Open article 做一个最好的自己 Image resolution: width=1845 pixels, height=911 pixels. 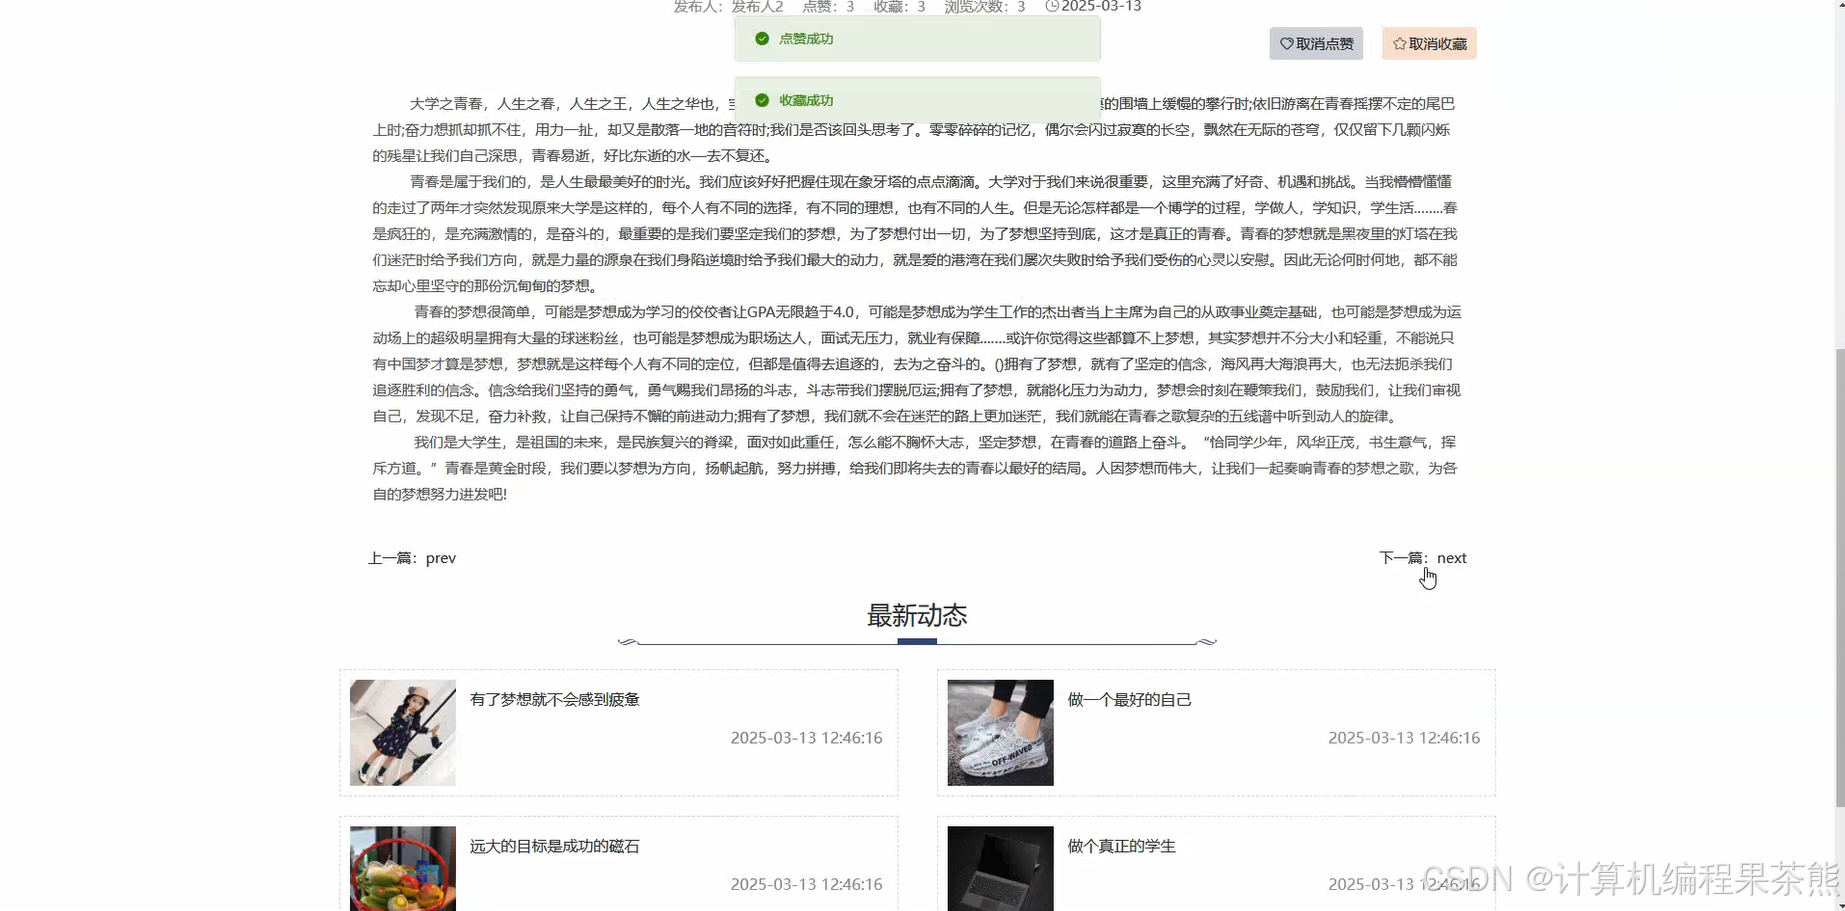click(x=1130, y=699)
